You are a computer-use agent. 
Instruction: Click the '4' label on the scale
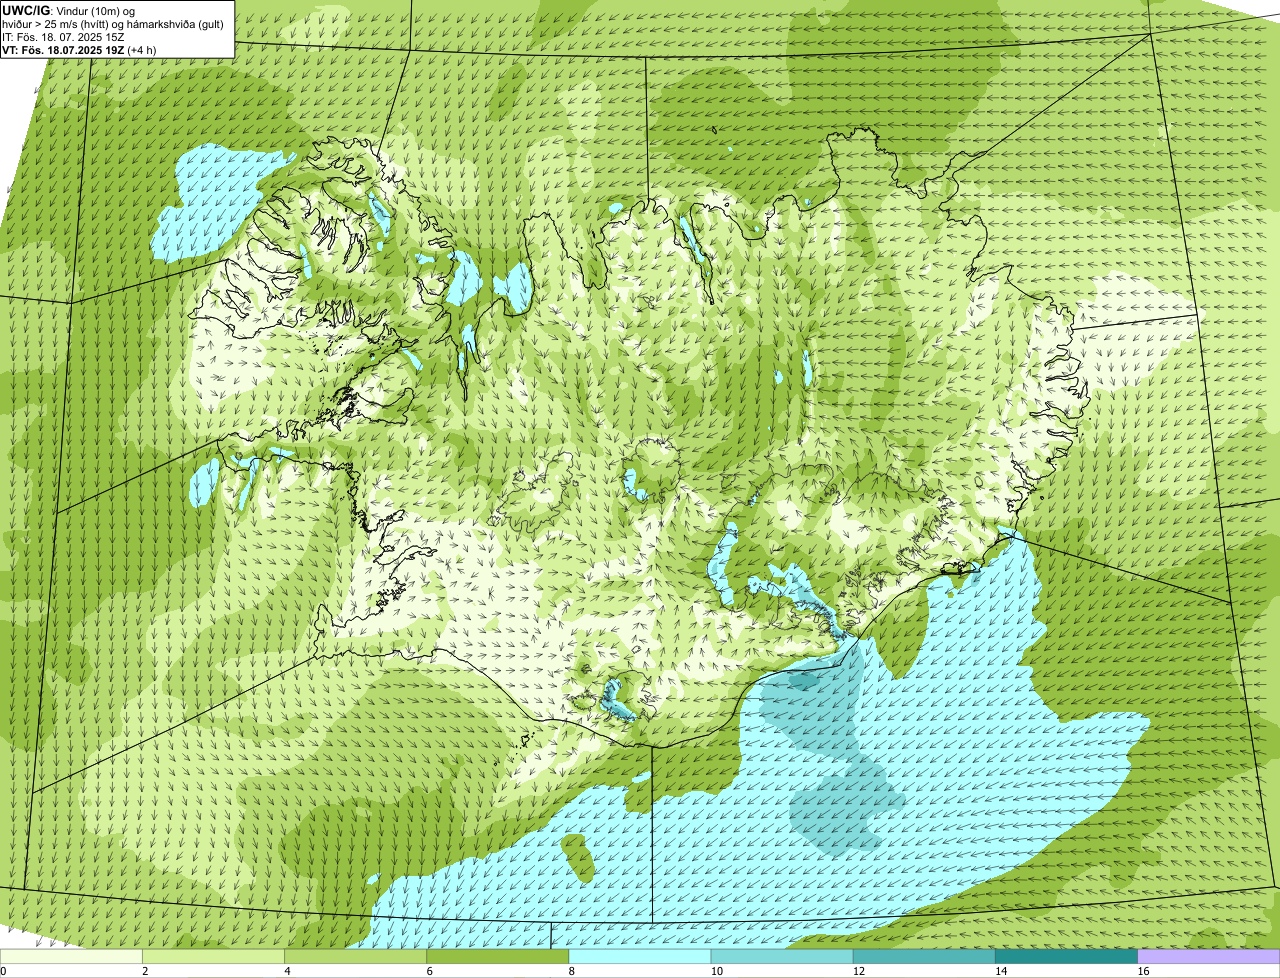[x=287, y=971]
